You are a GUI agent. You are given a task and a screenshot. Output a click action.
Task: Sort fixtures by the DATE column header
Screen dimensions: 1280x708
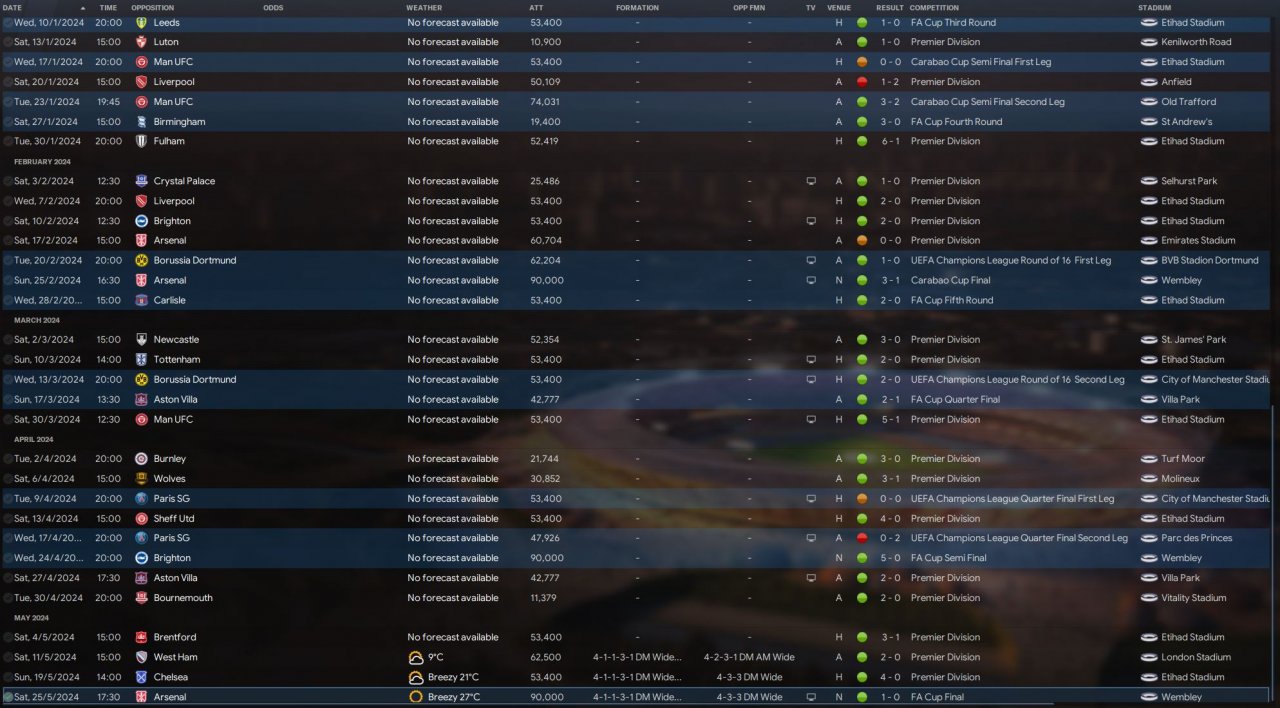coord(13,8)
